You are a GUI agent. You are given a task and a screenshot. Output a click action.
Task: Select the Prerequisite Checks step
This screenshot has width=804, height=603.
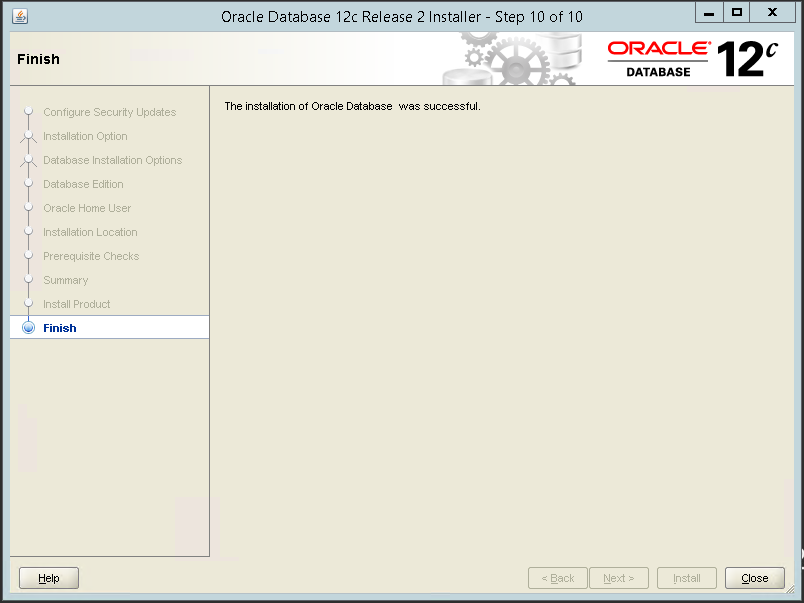coord(91,256)
